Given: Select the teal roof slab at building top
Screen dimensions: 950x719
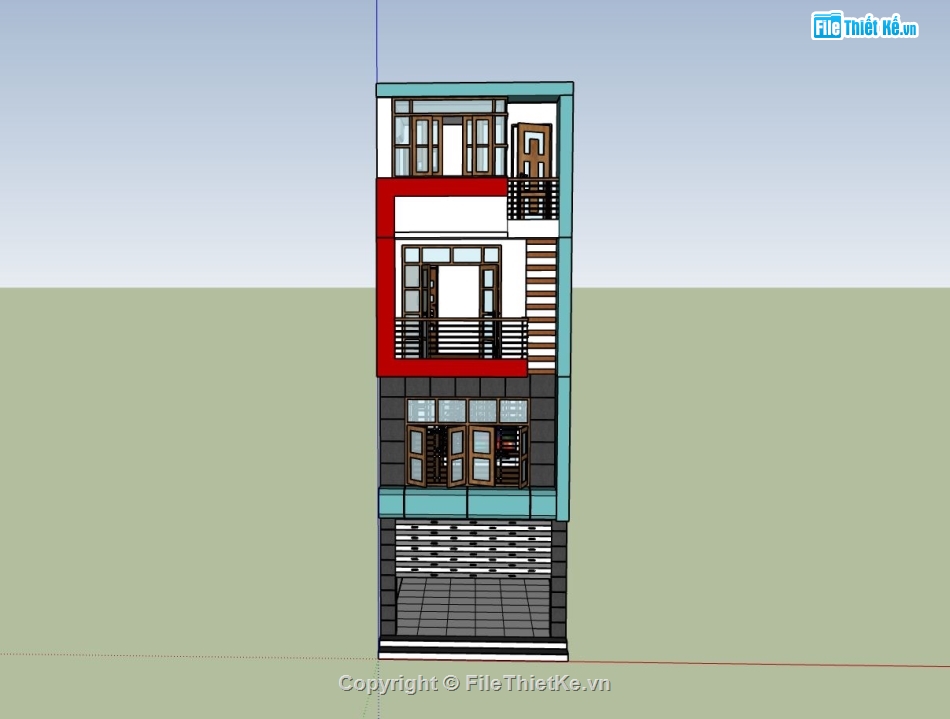Looking at the screenshot, I should pyautogui.click(x=474, y=89).
